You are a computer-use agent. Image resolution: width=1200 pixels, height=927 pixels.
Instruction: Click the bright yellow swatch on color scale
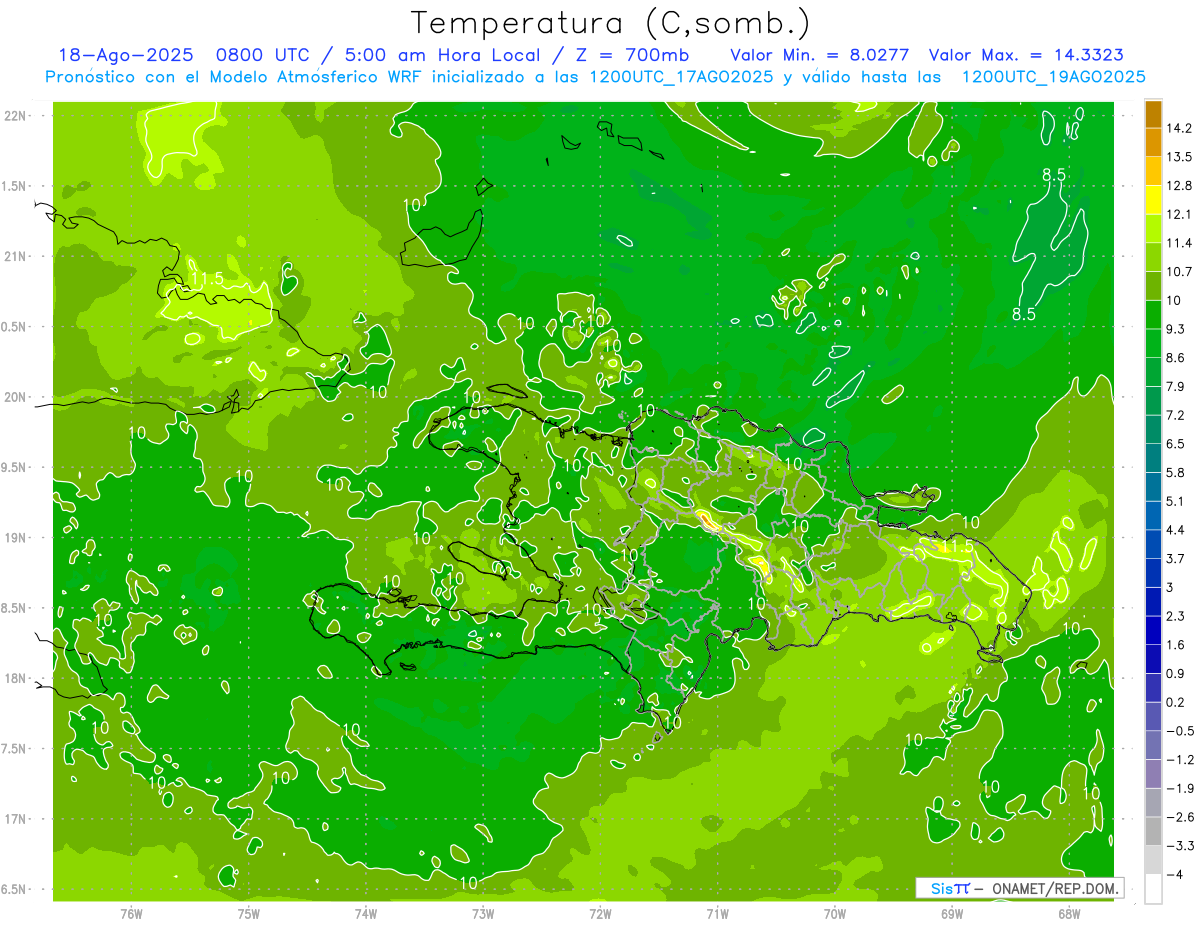pyautogui.click(x=1153, y=200)
